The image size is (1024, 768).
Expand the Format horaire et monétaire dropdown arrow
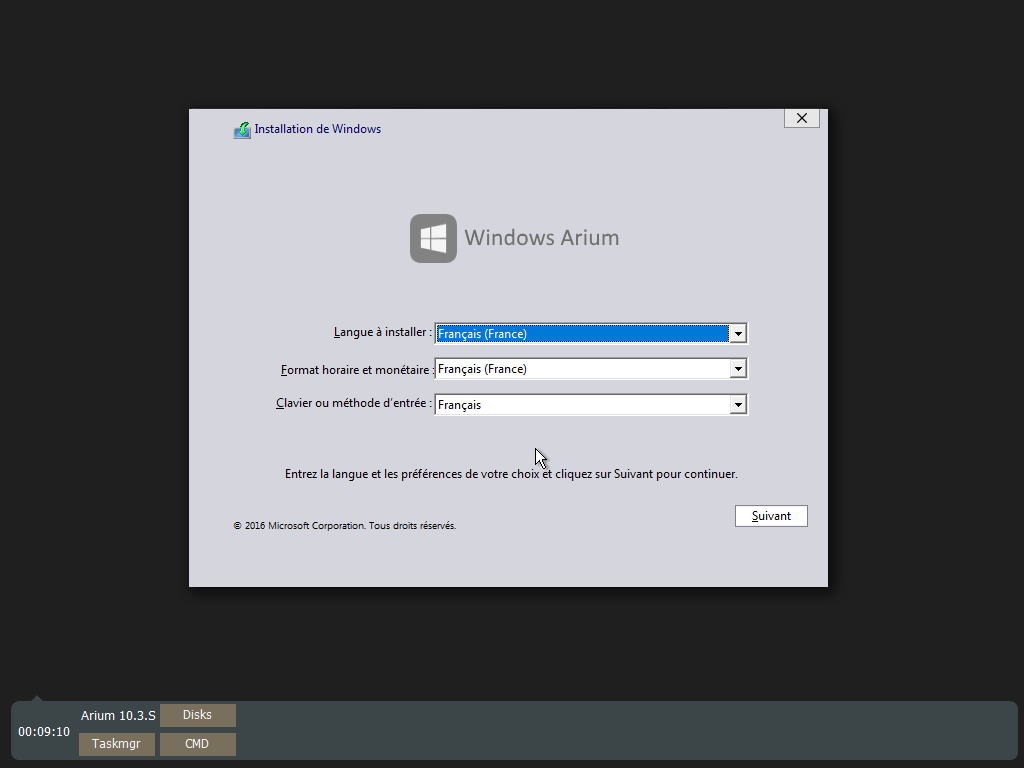point(738,369)
